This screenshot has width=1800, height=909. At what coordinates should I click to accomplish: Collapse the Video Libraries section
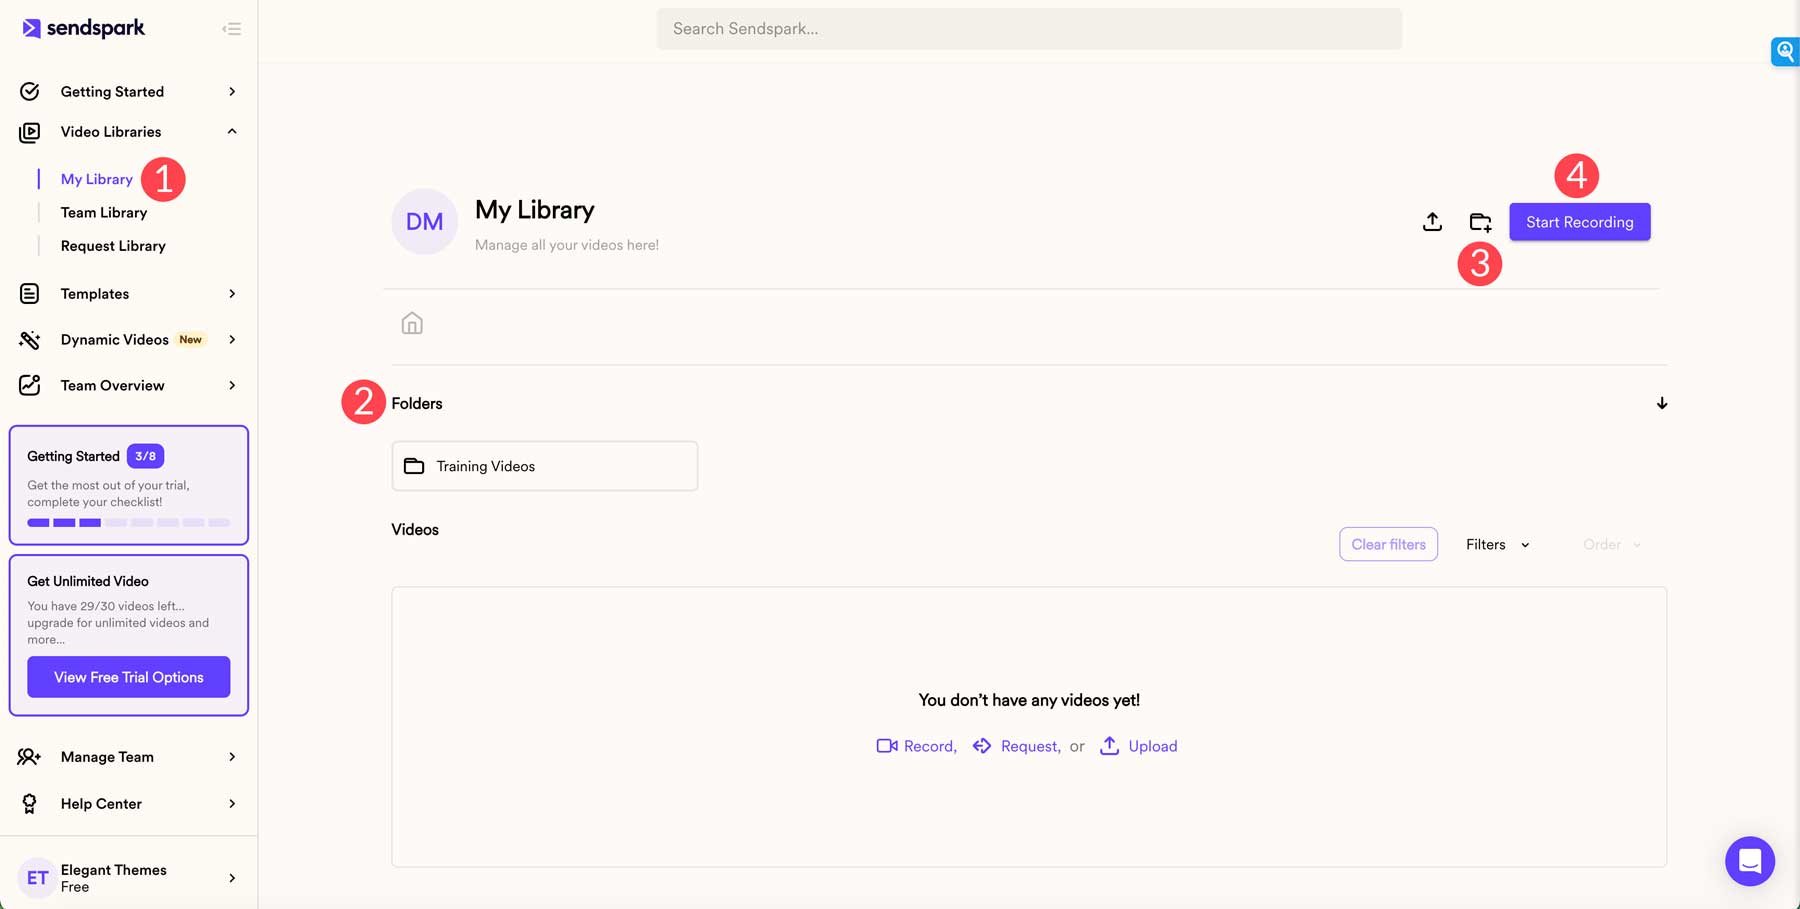(x=231, y=131)
